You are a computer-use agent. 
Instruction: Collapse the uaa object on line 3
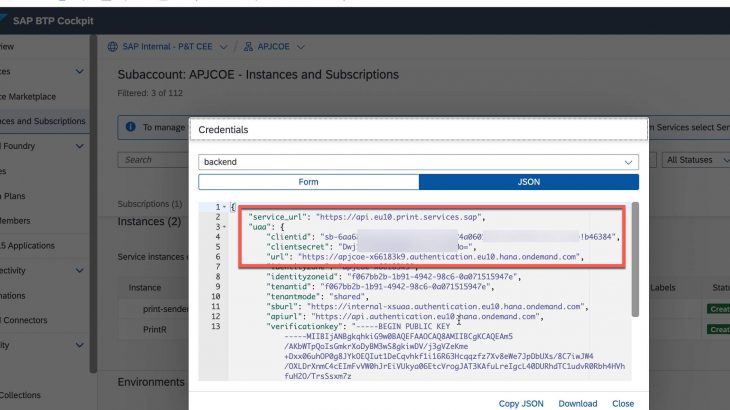pos(224,227)
